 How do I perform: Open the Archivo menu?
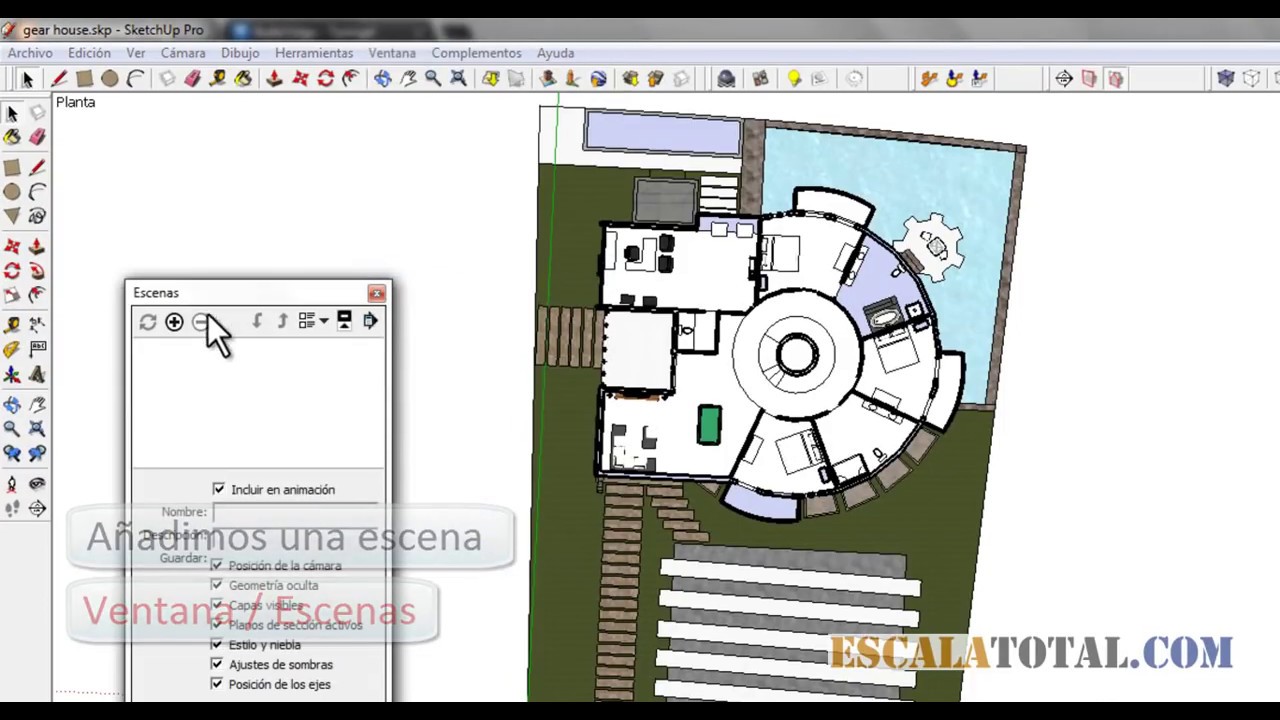pos(30,53)
